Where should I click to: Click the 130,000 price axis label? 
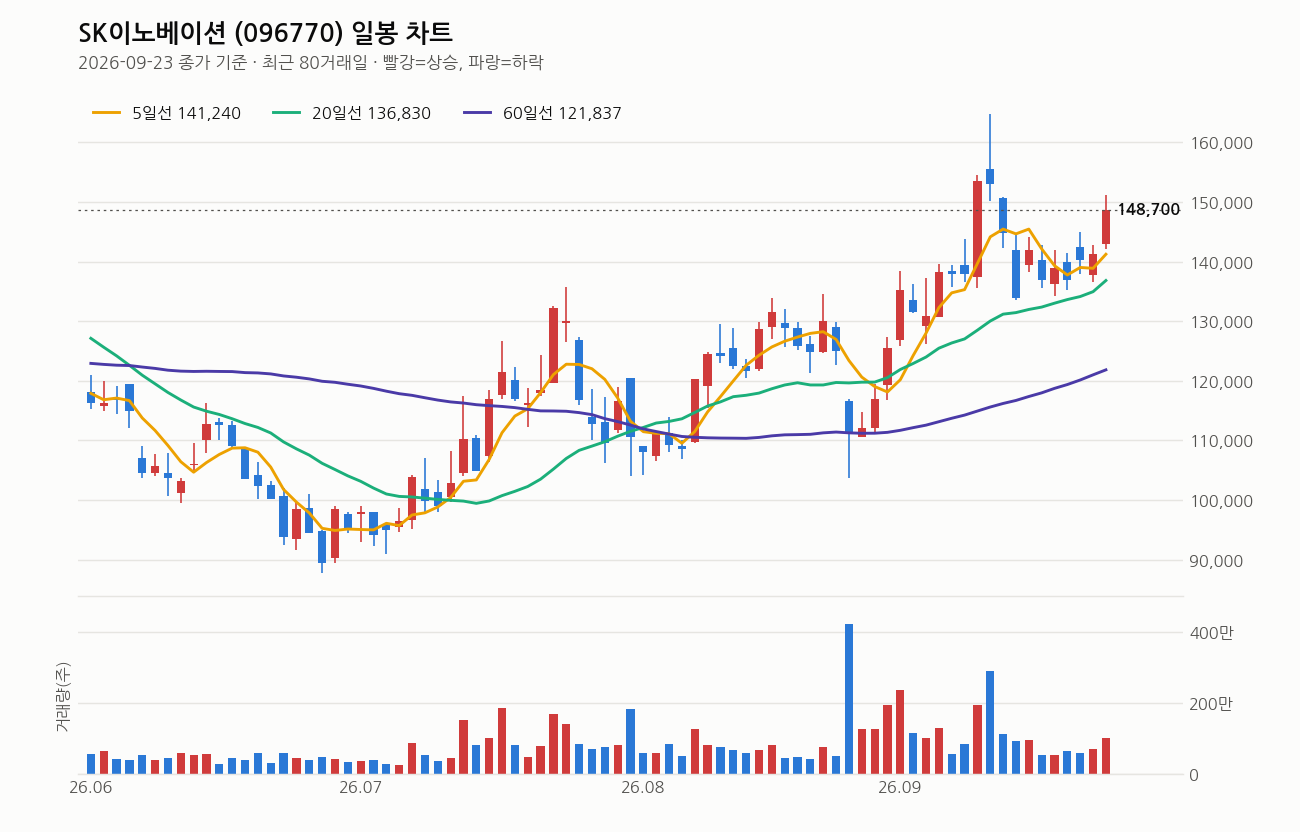tap(1222, 322)
